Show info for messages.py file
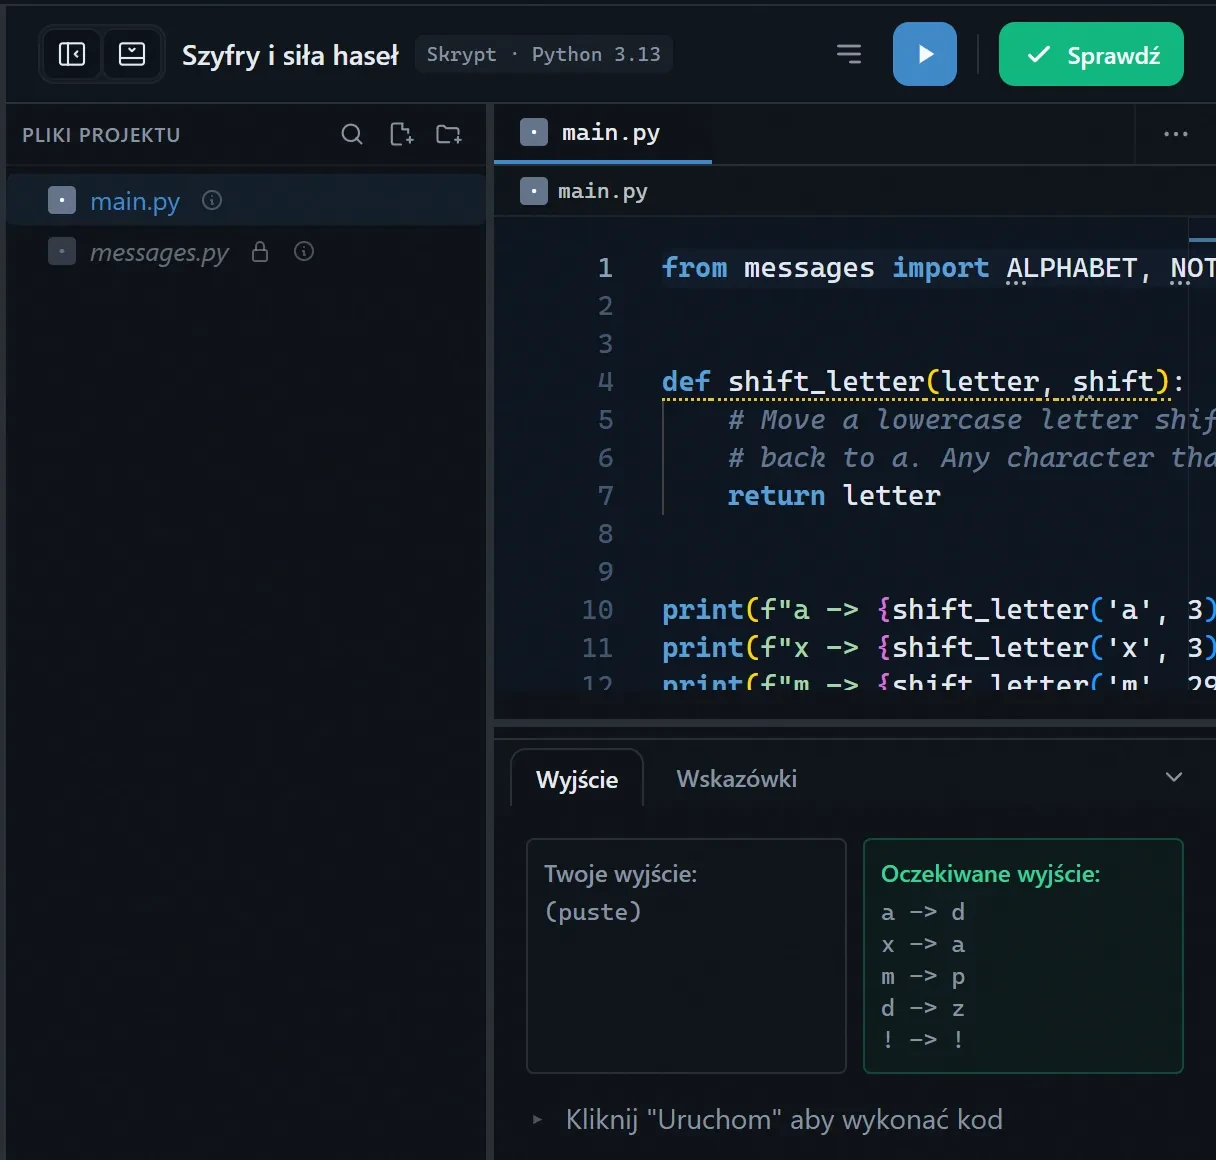The image size is (1216, 1160). click(304, 251)
